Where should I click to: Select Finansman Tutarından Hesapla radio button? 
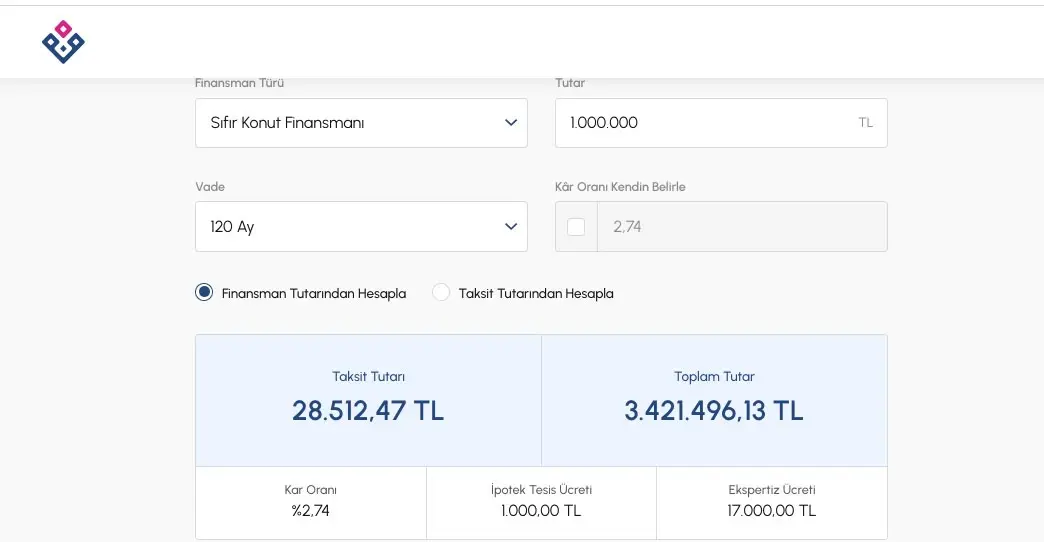[204, 293]
